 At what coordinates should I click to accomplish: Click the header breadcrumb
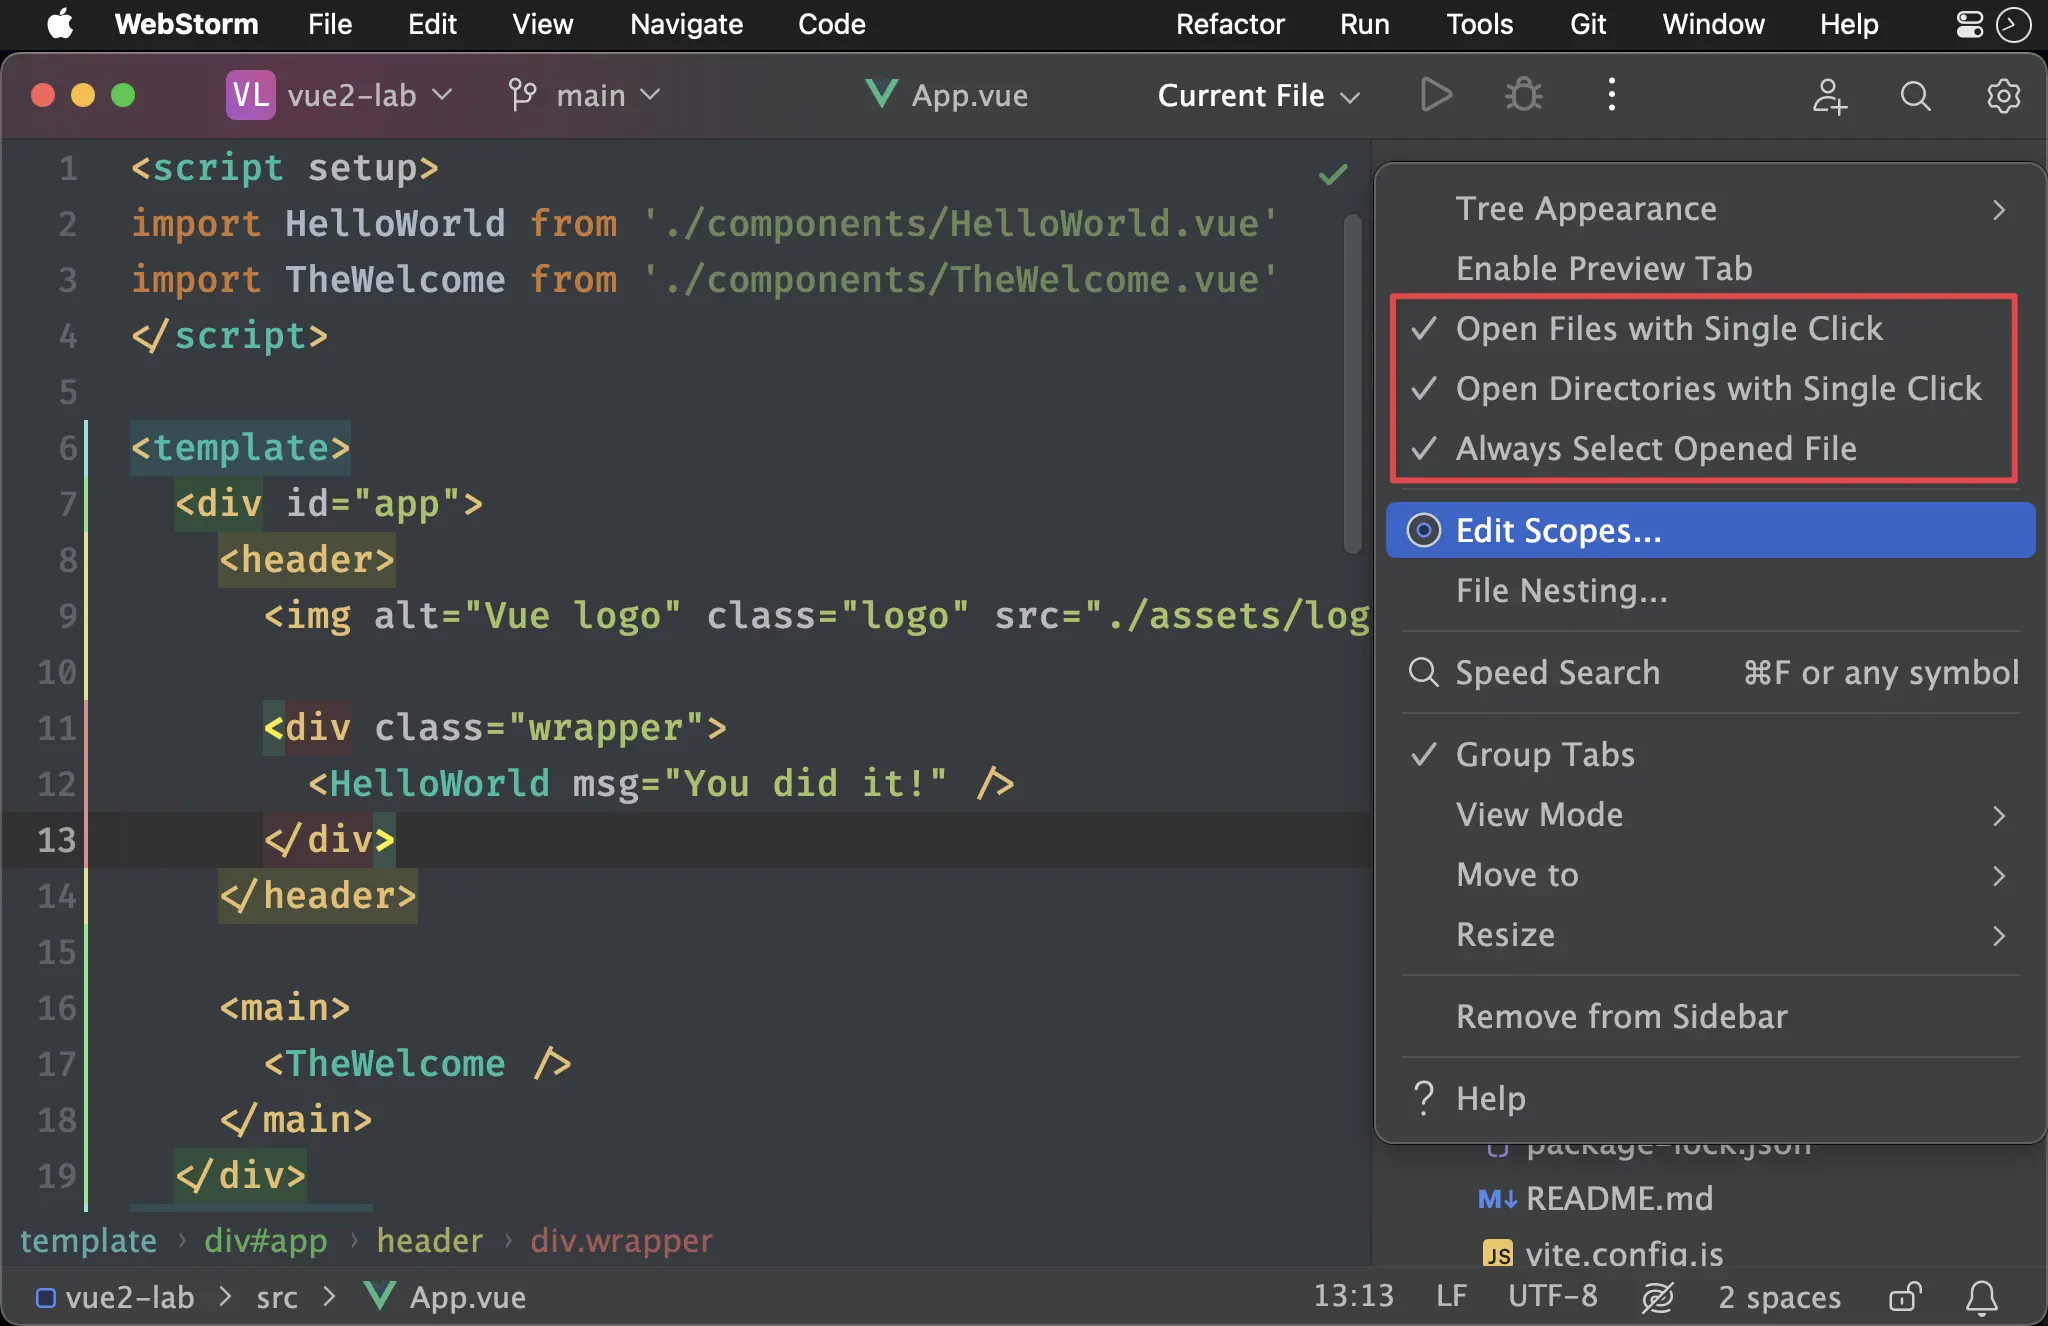pyautogui.click(x=430, y=1241)
